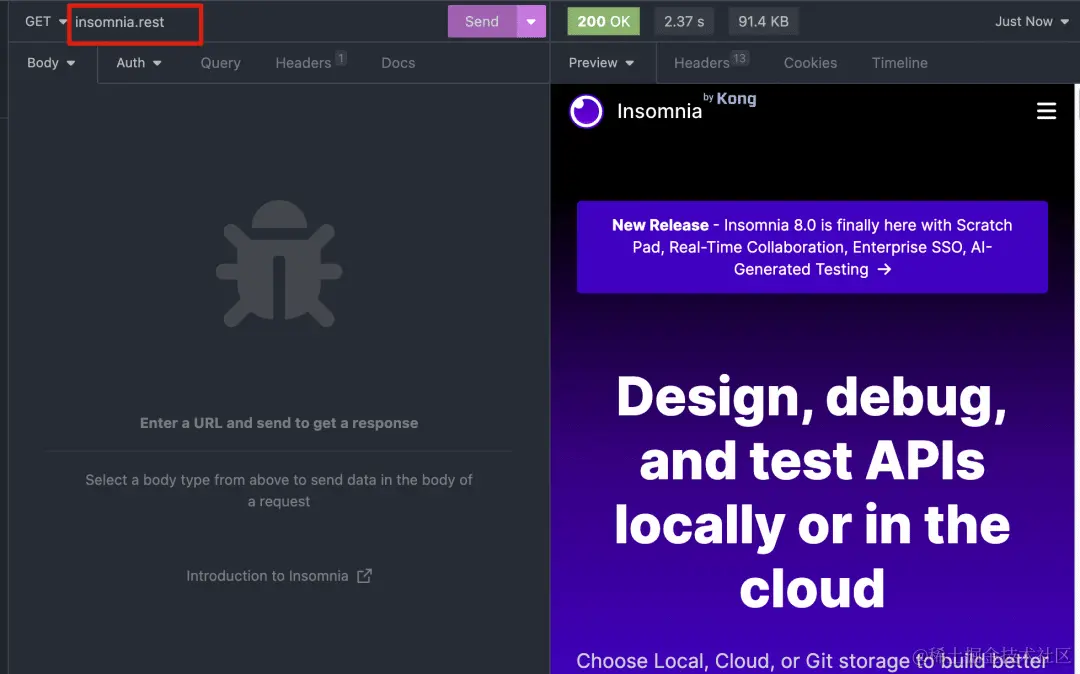Switch to the response Headers tab
Image resolution: width=1080 pixels, height=674 pixels.
coord(710,62)
